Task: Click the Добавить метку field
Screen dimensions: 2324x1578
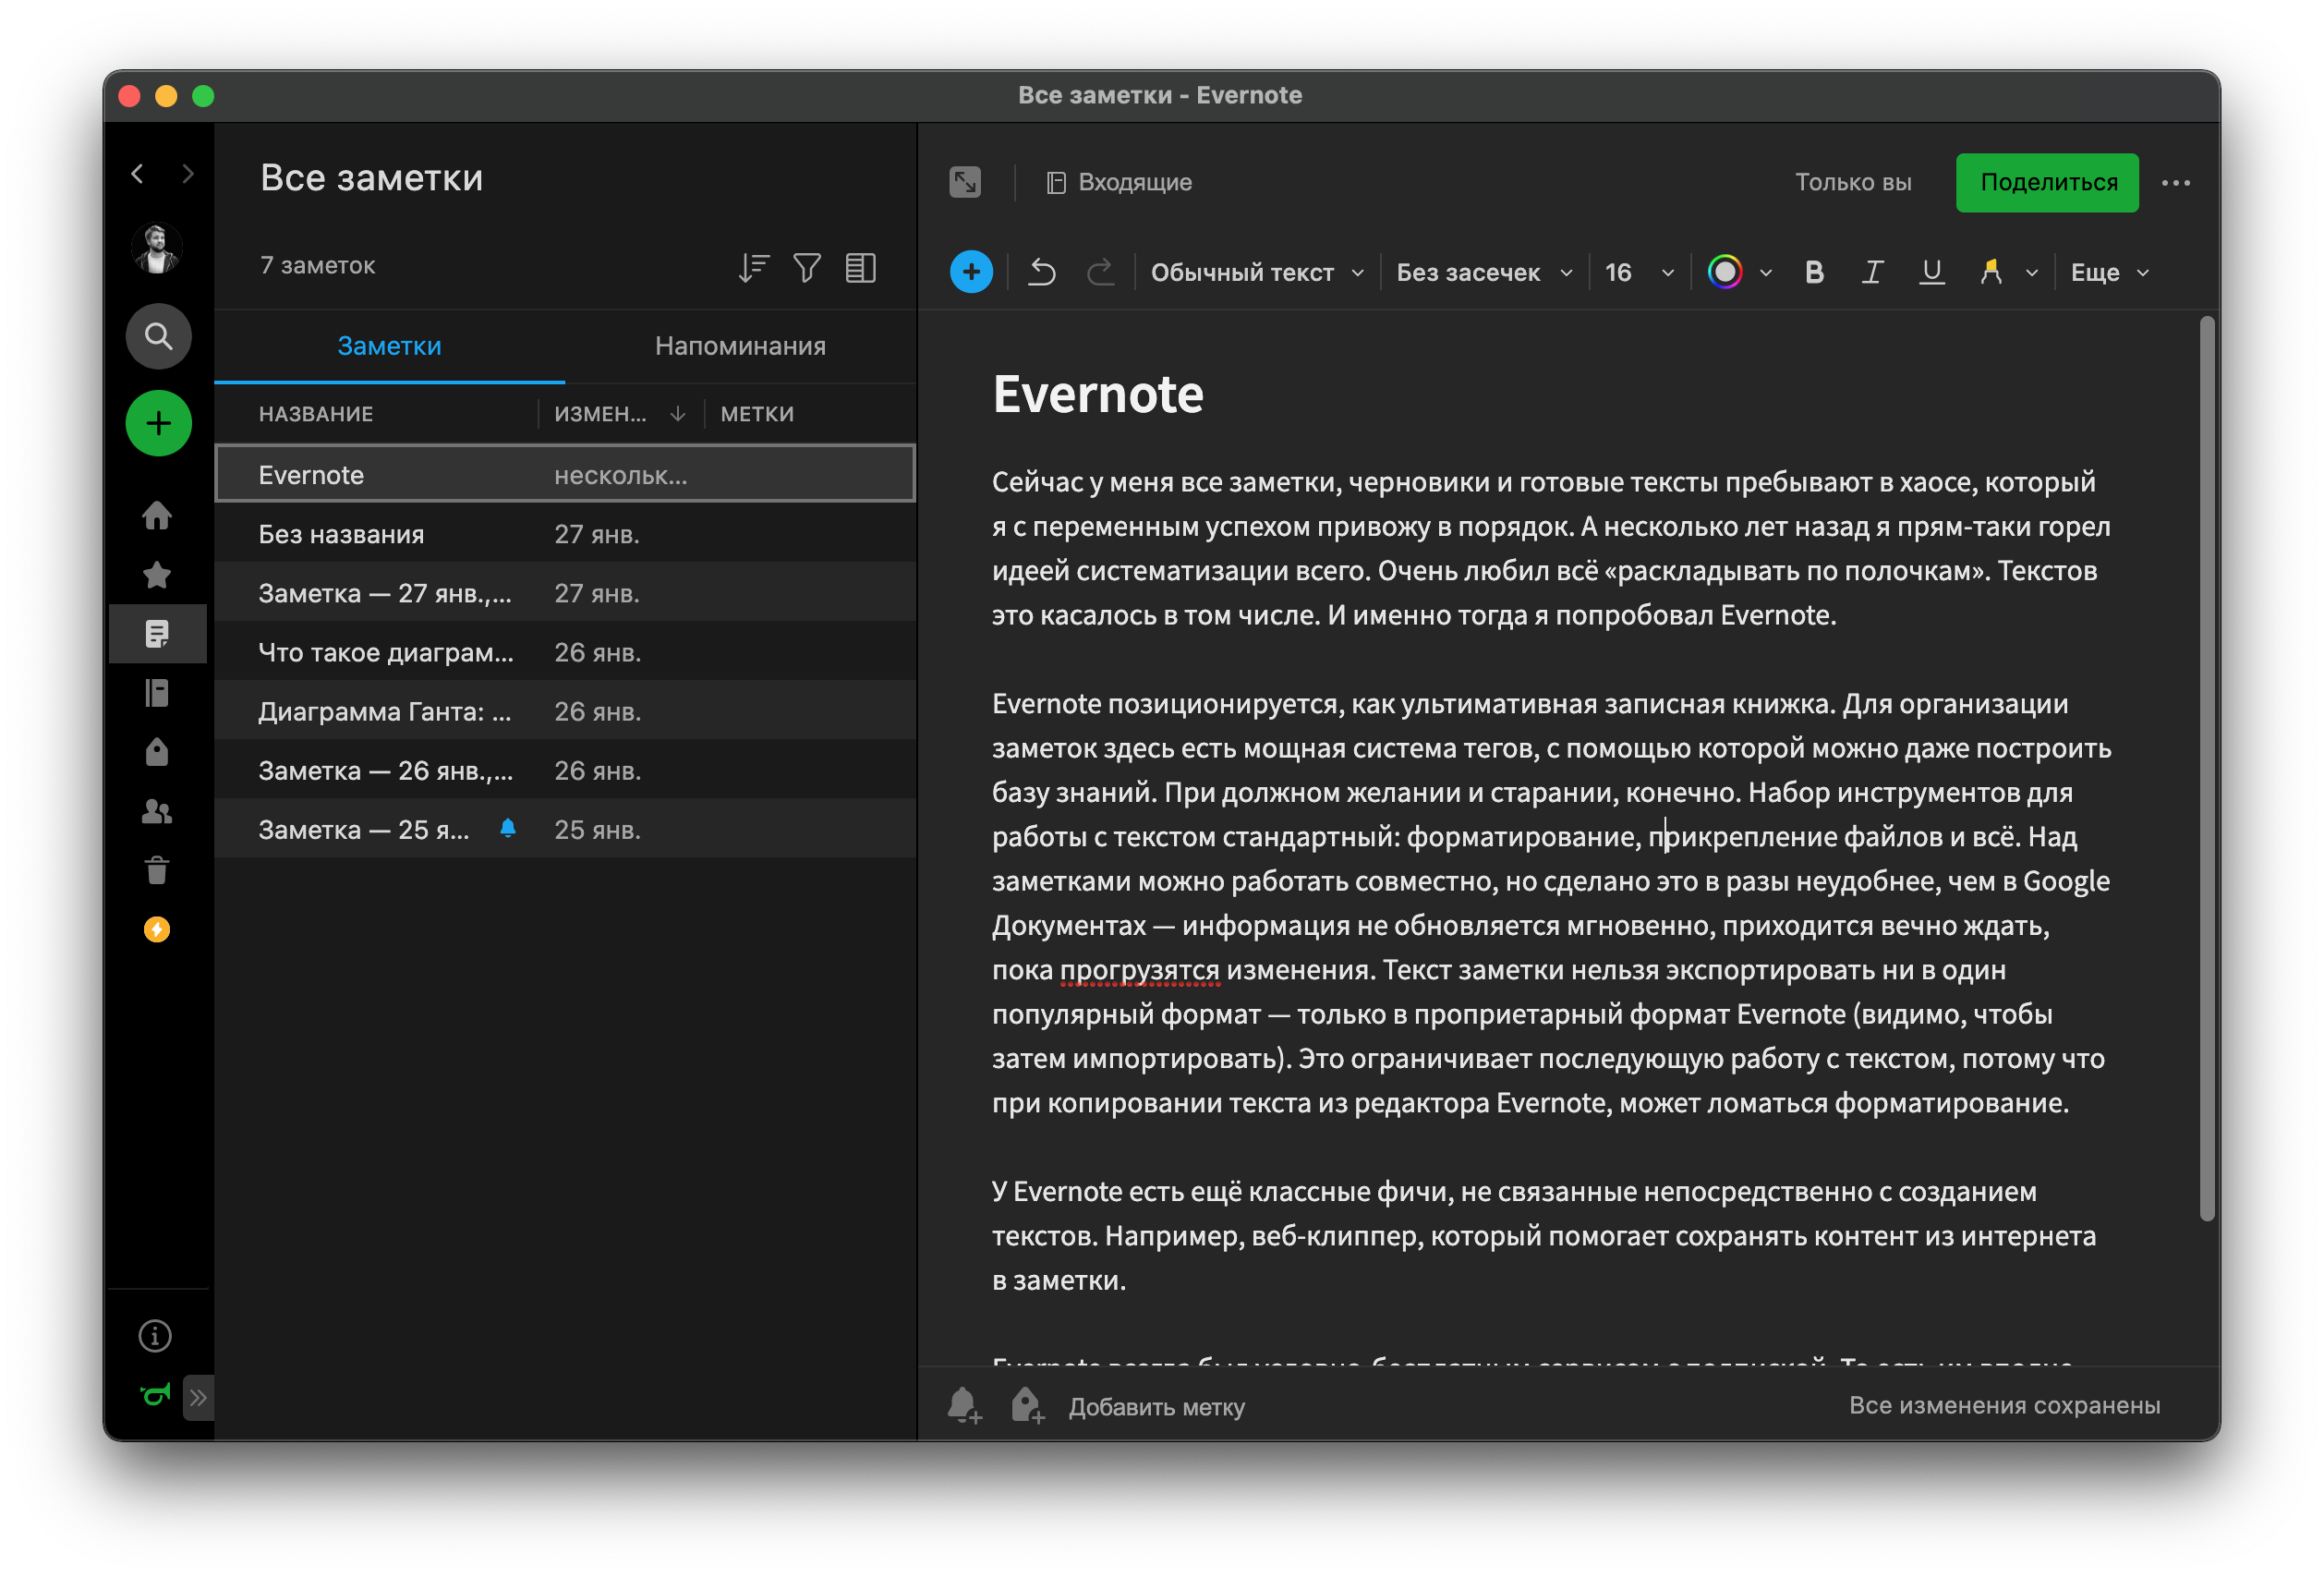Action: point(1156,1407)
